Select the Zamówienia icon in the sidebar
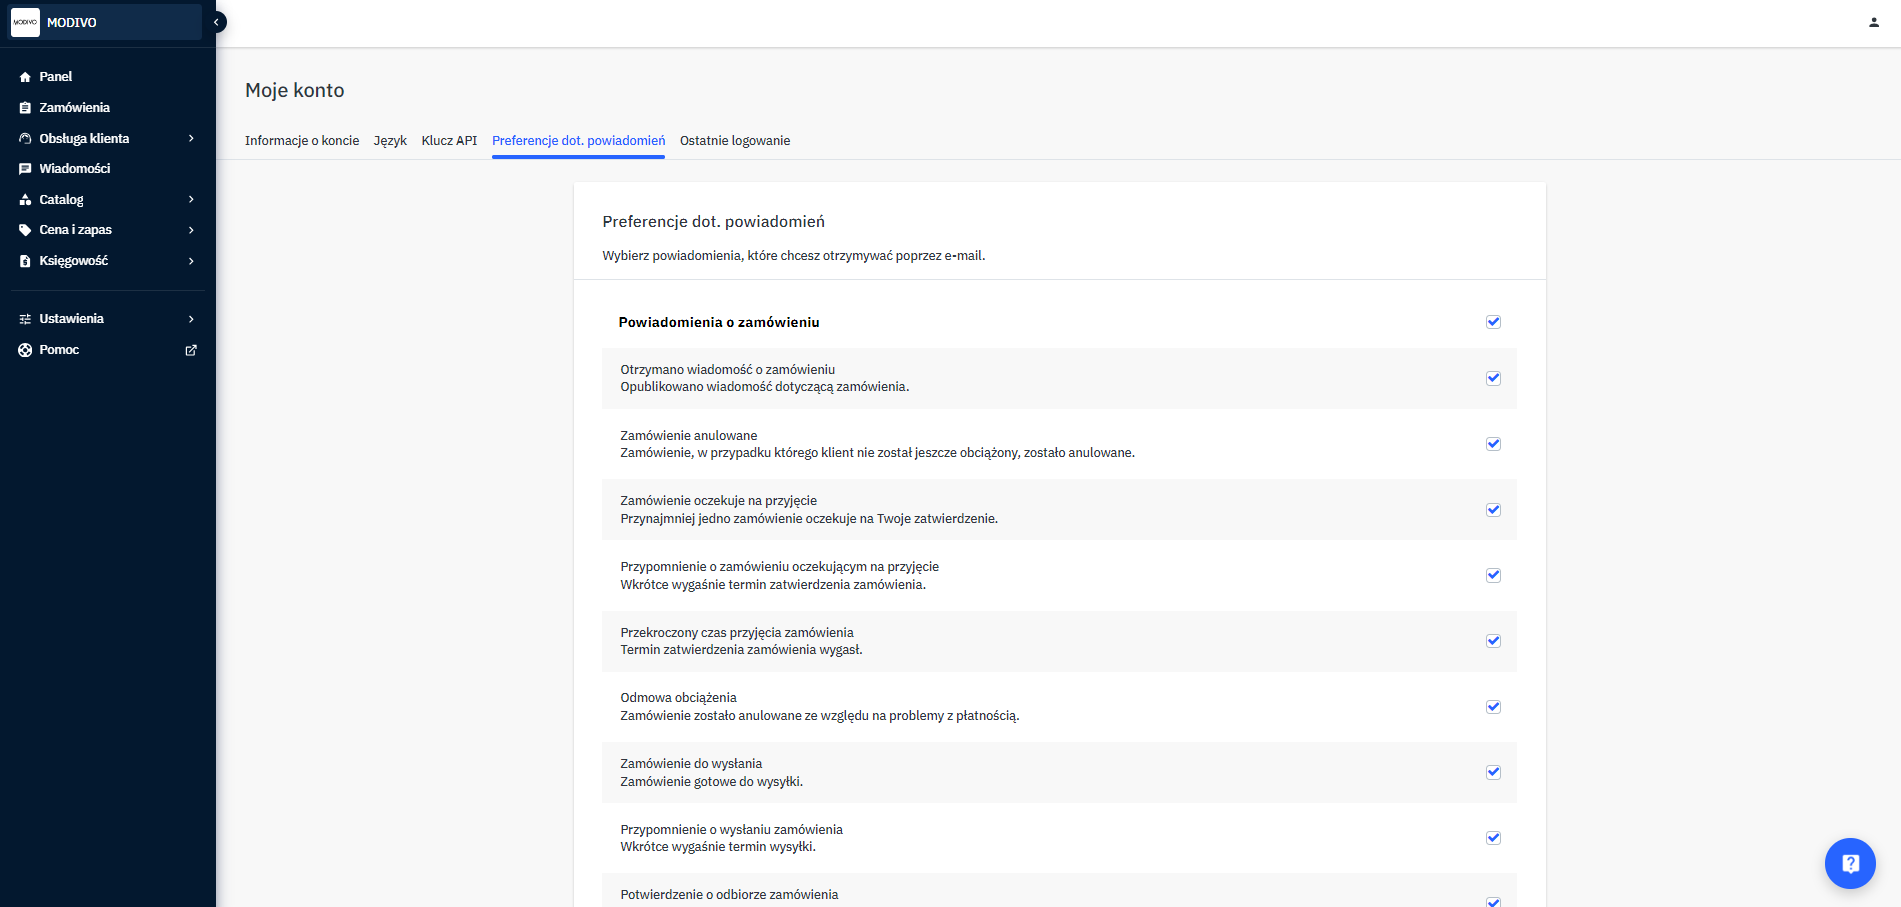 coord(25,107)
